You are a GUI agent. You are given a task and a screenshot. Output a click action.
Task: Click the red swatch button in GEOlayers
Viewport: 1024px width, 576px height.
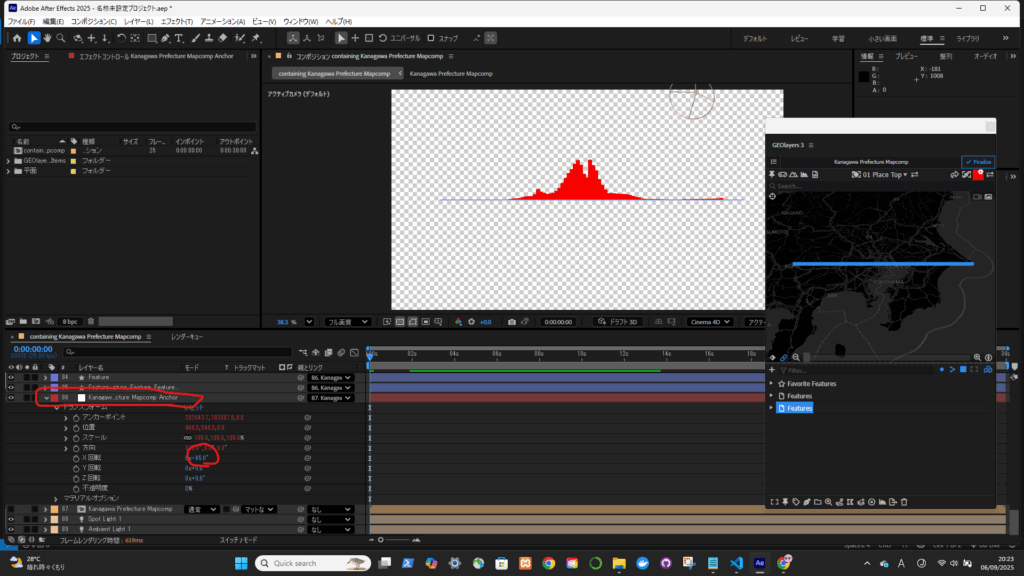[979, 174]
